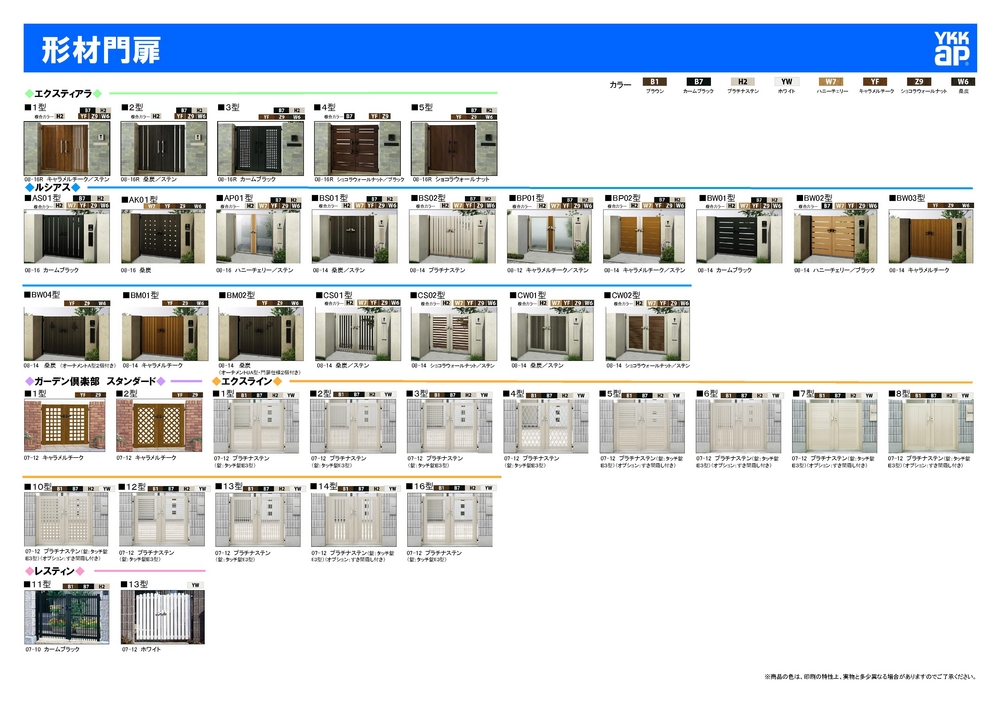Open the ルシアス AS01型 gate image
This screenshot has width=1000, height=707.
67,237
